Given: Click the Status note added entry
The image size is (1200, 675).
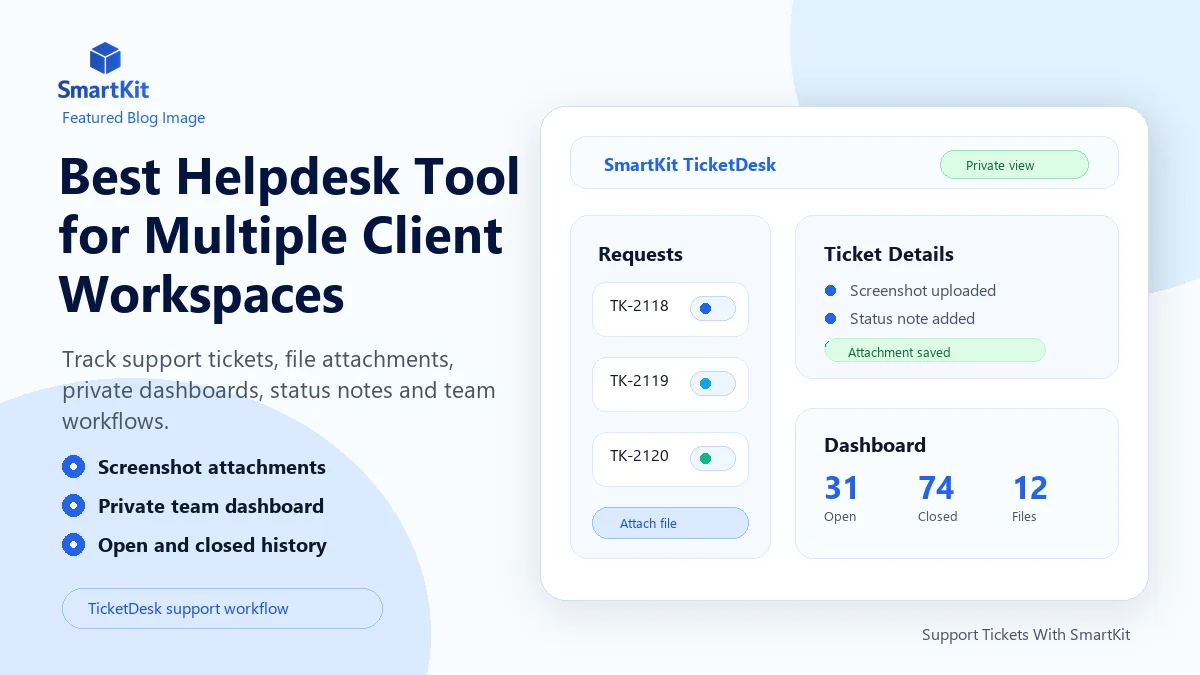Looking at the screenshot, I should 912,318.
